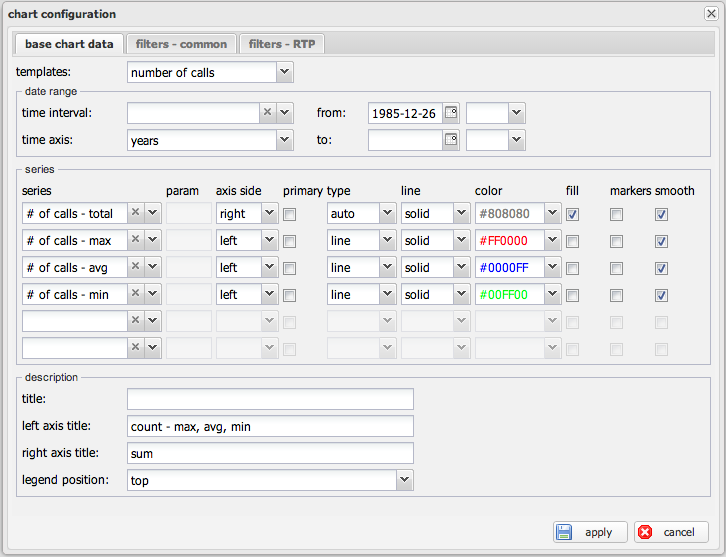The width and height of the screenshot is (726, 557).
Task: Enable primary for '# of calls - max'
Action: [x=290, y=241]
